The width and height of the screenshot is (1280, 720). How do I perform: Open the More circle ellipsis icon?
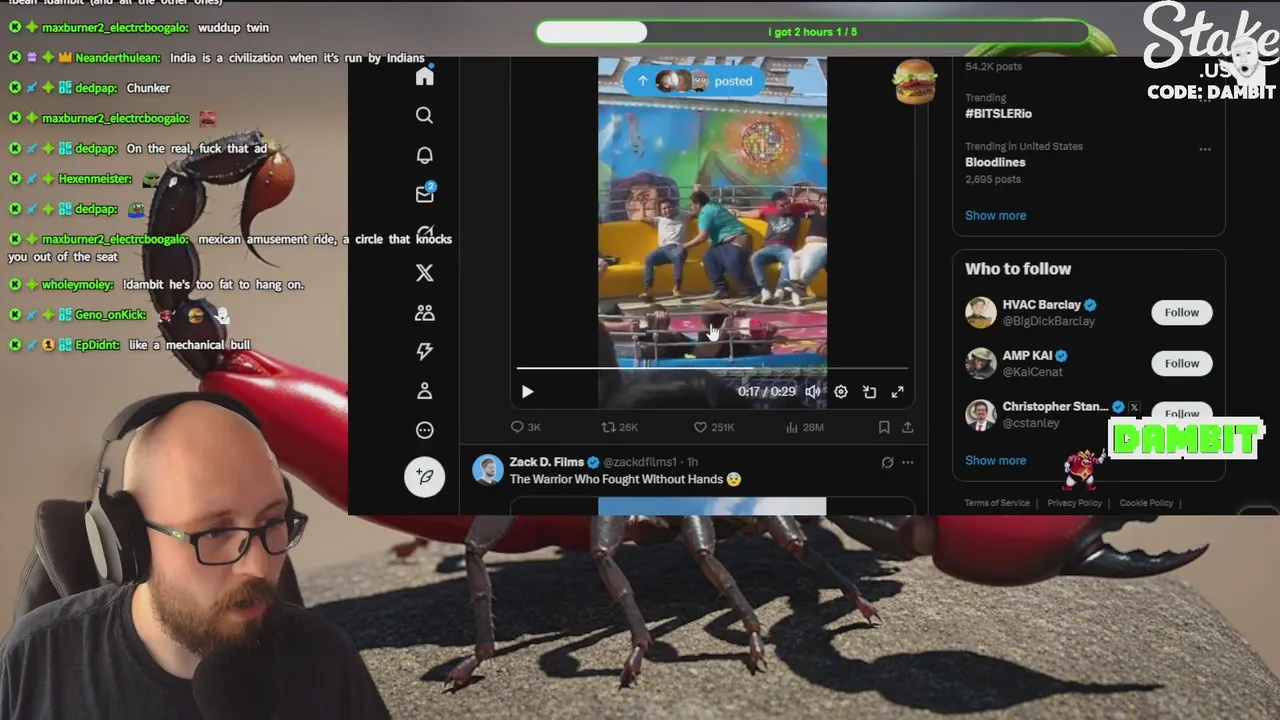coord(424,430)
